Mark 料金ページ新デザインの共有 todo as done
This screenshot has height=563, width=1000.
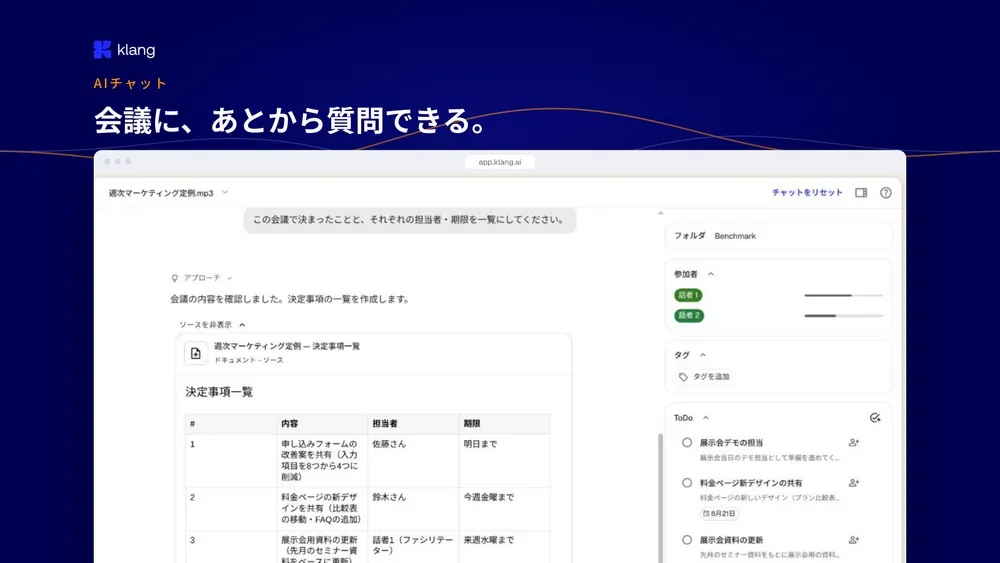tap(687, 483)
